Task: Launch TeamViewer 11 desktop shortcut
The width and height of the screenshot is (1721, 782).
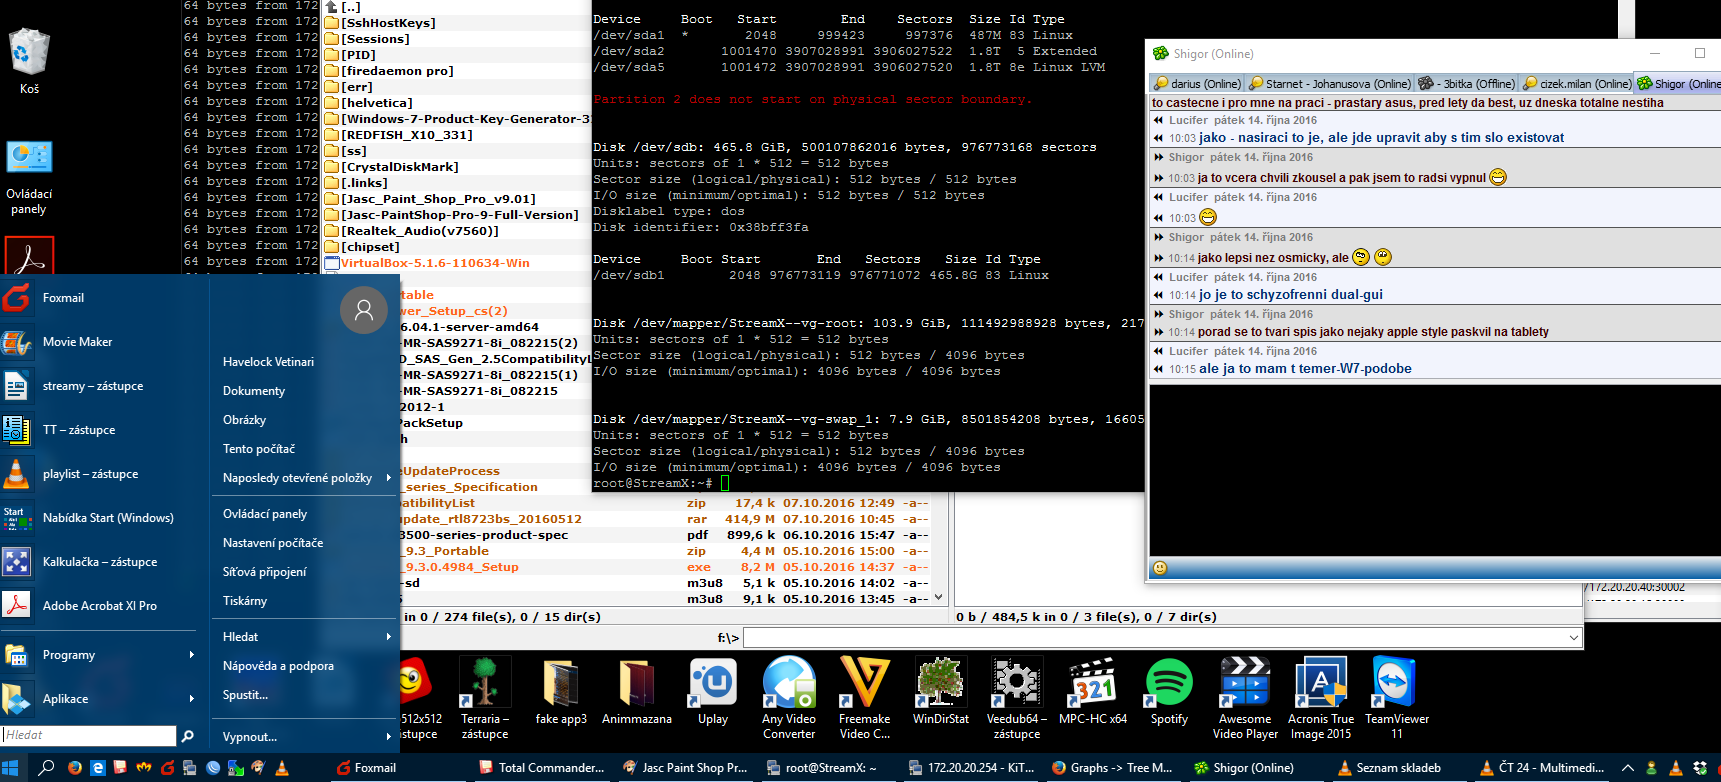Action: [1397, 698]
